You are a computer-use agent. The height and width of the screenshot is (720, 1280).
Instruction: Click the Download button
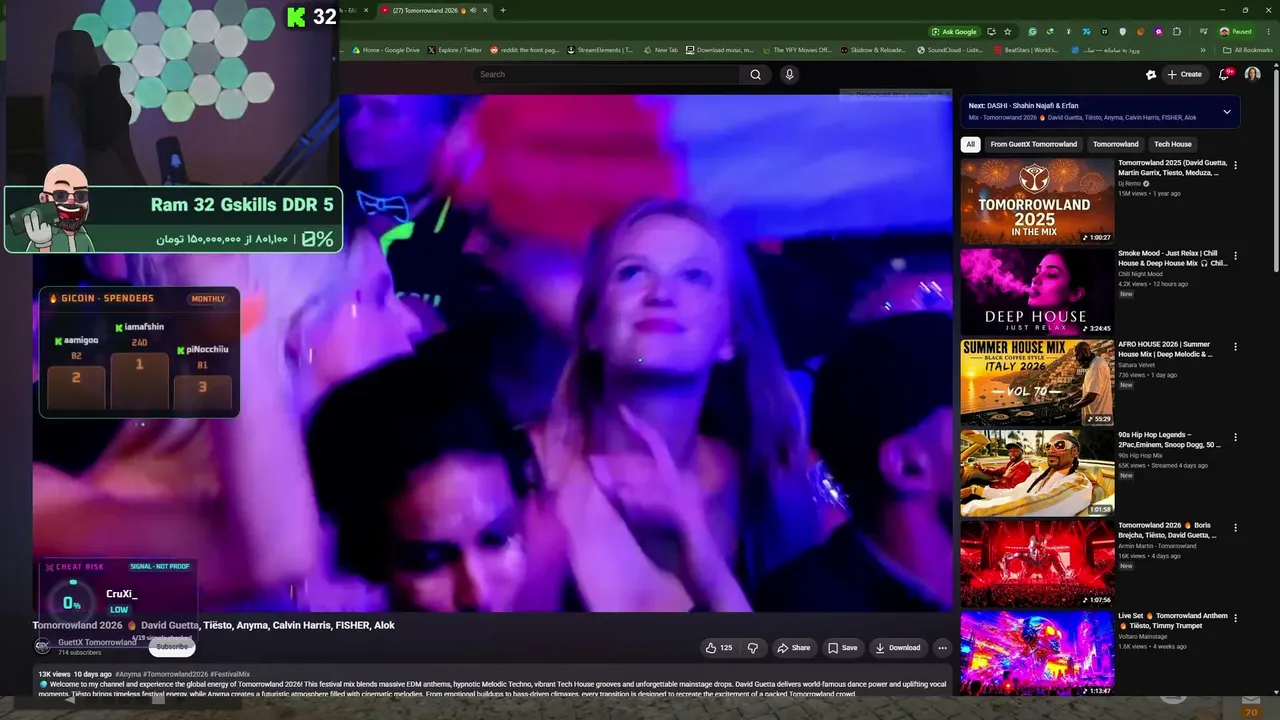coord(898,648)
